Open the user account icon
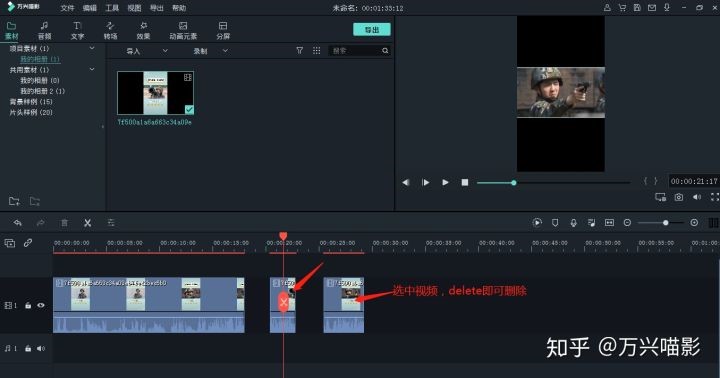The image size is (720, 378). point(607,8)
